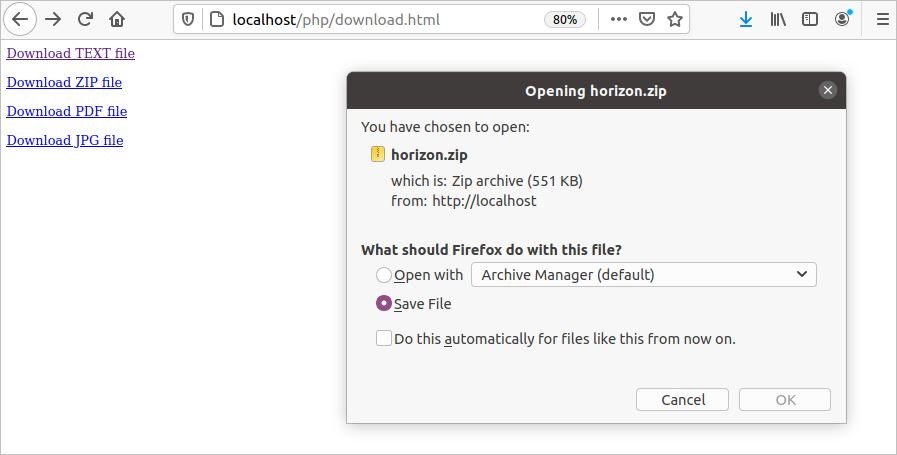Save to Pocket icon in address bar

tap(647, 19)
